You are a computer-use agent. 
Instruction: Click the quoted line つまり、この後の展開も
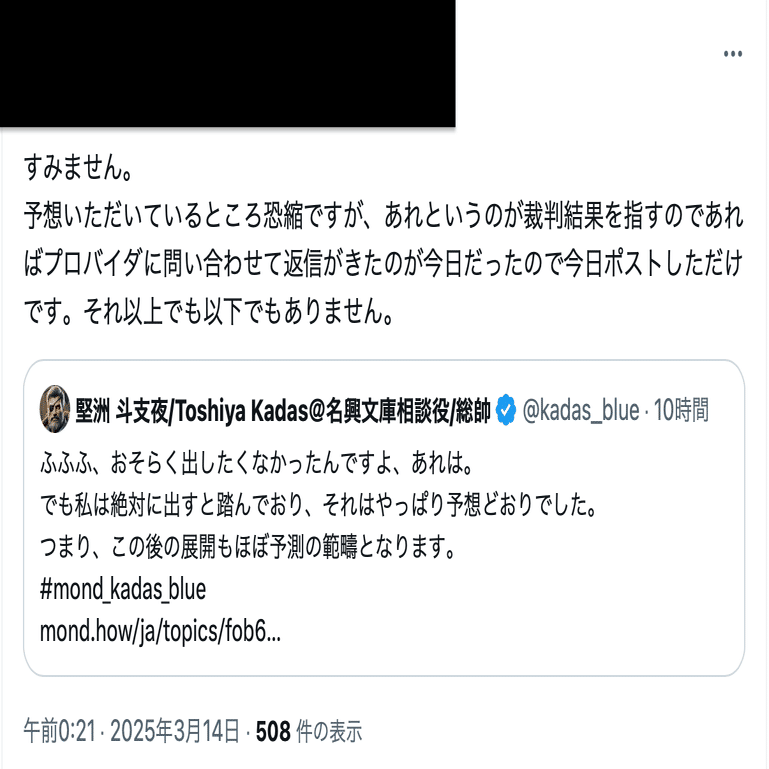tap(249, 547)
